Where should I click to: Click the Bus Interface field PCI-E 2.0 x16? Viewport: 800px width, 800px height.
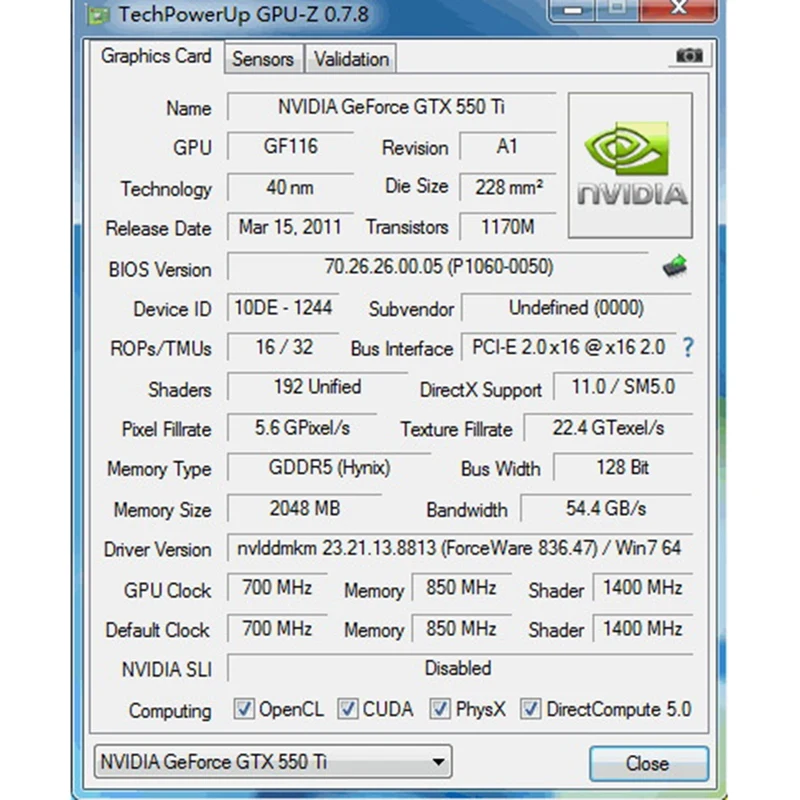click(569, 347)
